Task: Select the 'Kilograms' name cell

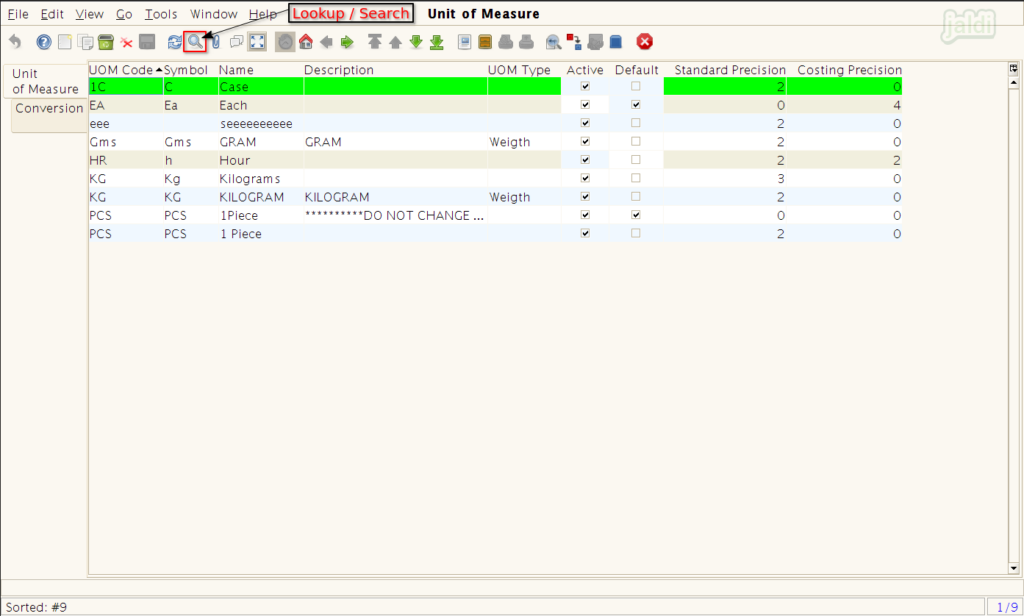Action: click(x=261, y=178)
